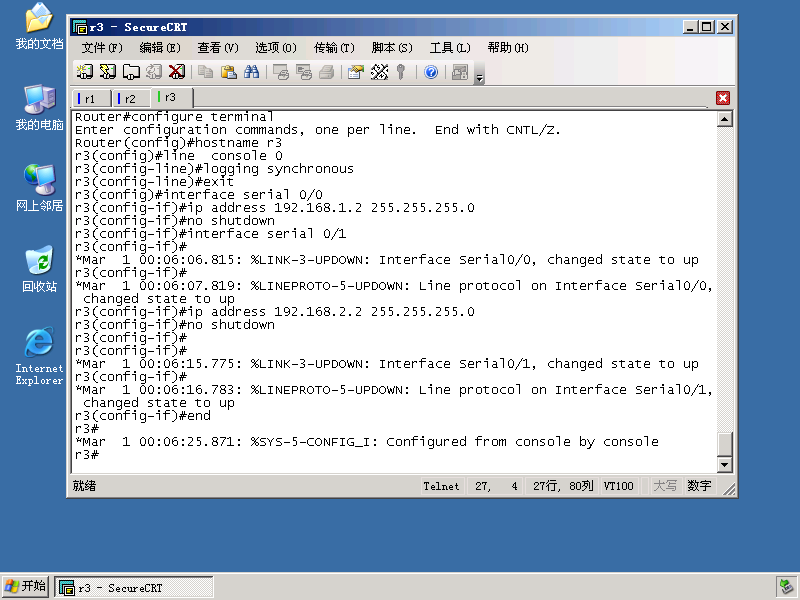Image resolution: width=800 pixels, height=600 pixels.
Task: Click the Print Screen icon
Action: click(x=281, y=72)
